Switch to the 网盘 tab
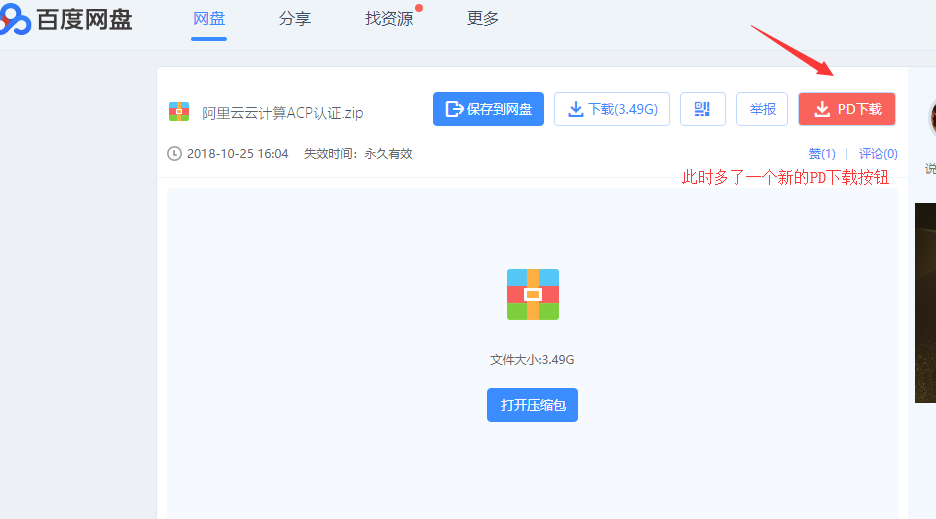Viewport: 936px width, 519px height. [x=209, y=19]
